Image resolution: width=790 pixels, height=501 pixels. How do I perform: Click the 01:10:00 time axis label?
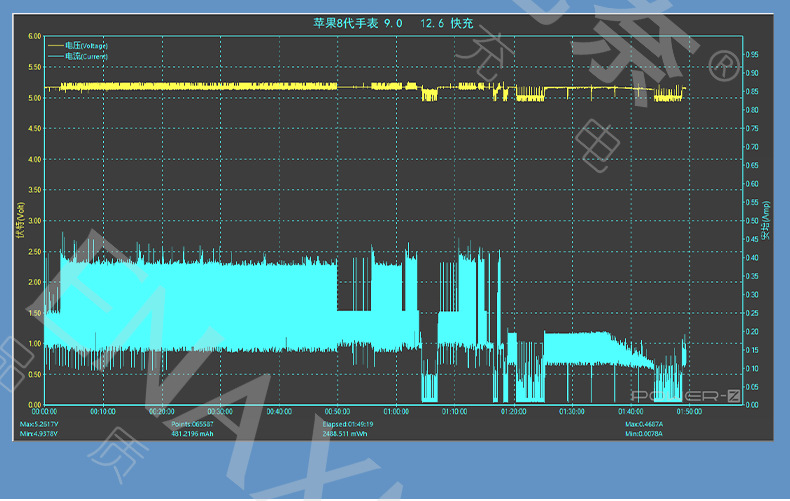(x=454, y=412)
